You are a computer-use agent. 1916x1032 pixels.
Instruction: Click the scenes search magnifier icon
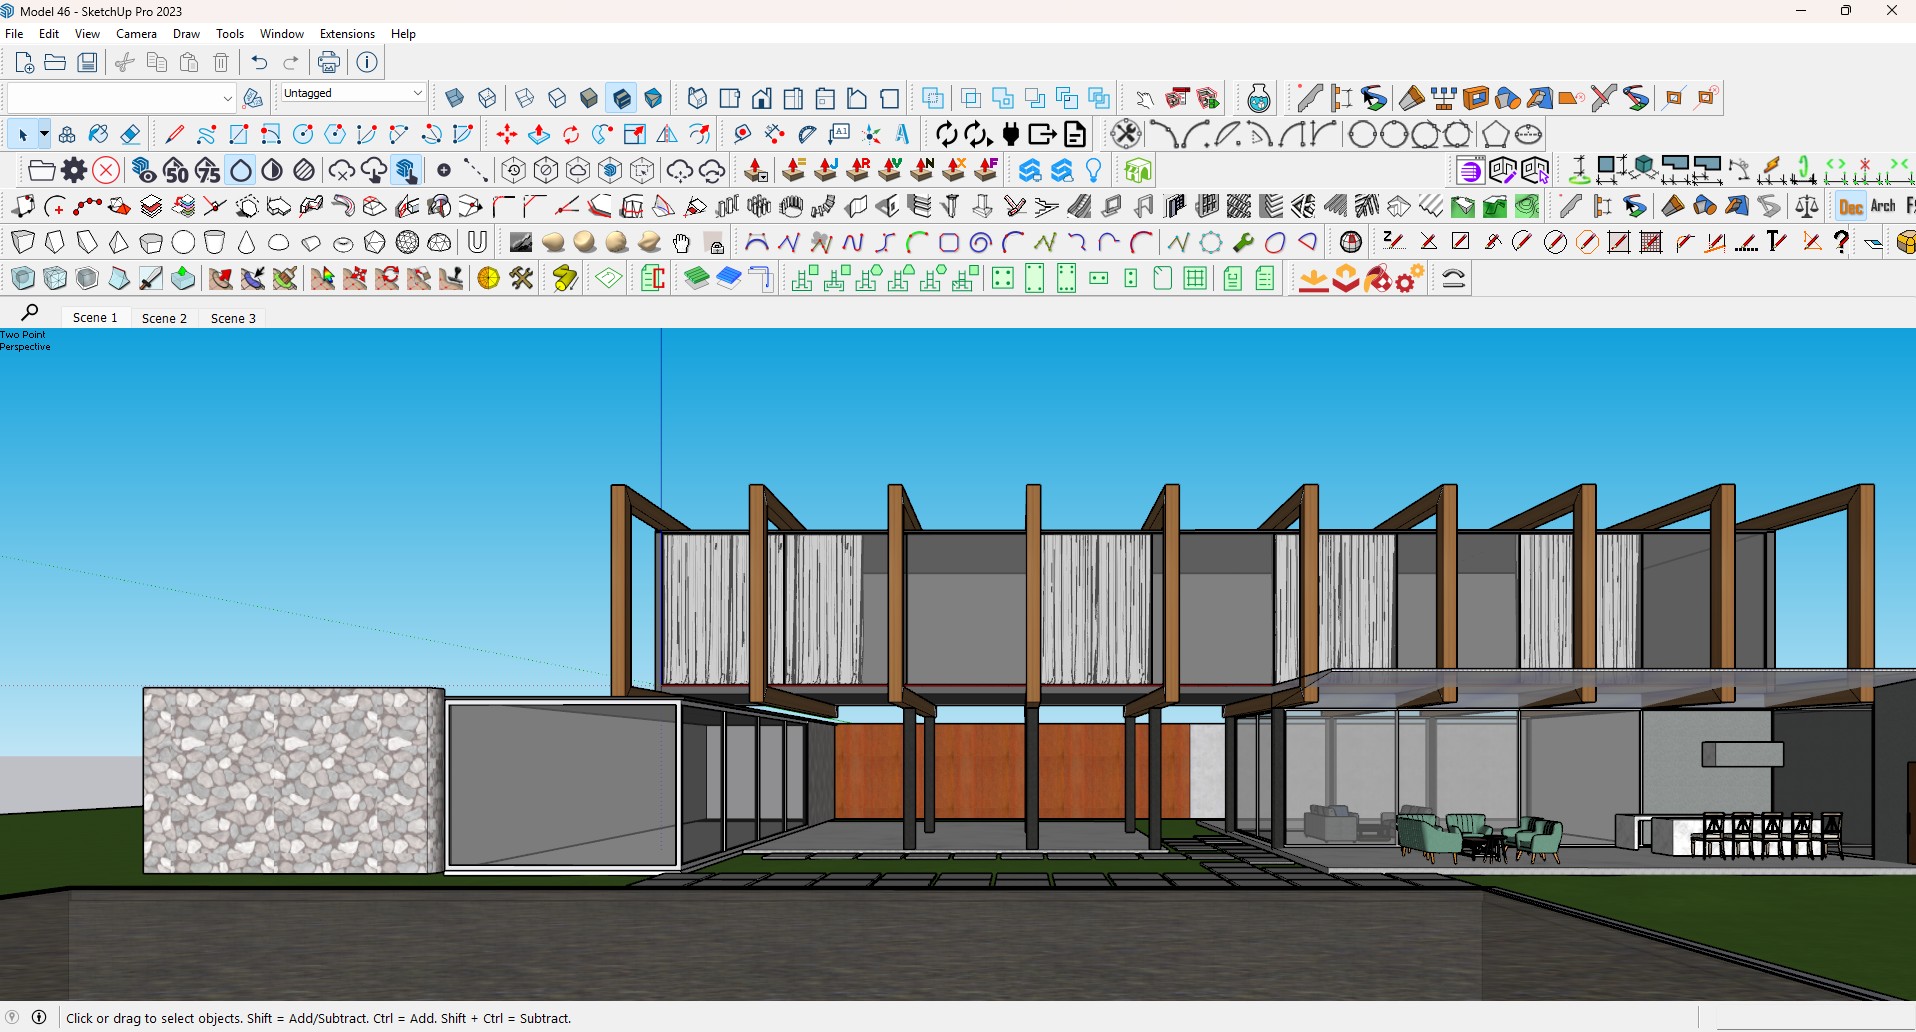point(30,313)
